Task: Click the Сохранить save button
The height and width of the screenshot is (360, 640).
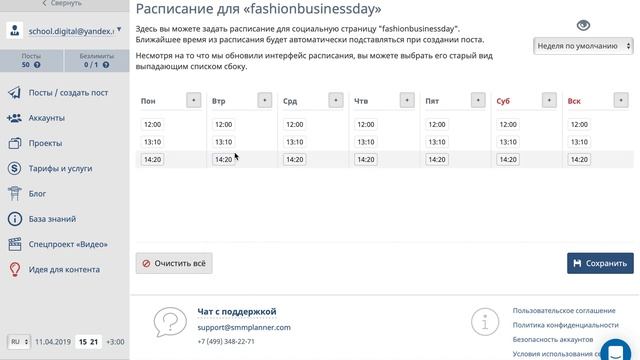Action: (600, 263)
